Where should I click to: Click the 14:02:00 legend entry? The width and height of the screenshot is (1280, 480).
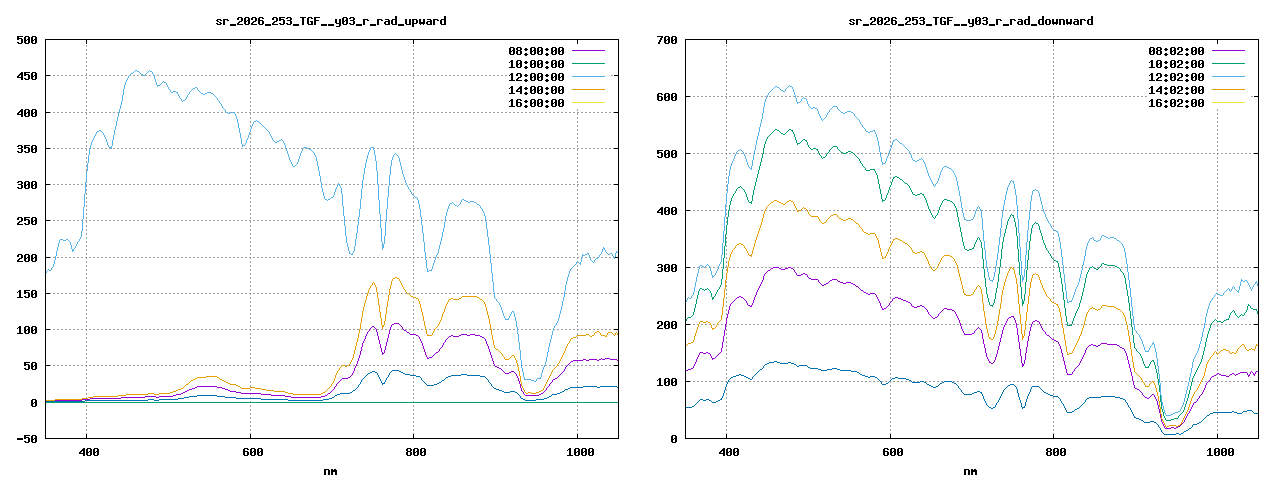1176,89
